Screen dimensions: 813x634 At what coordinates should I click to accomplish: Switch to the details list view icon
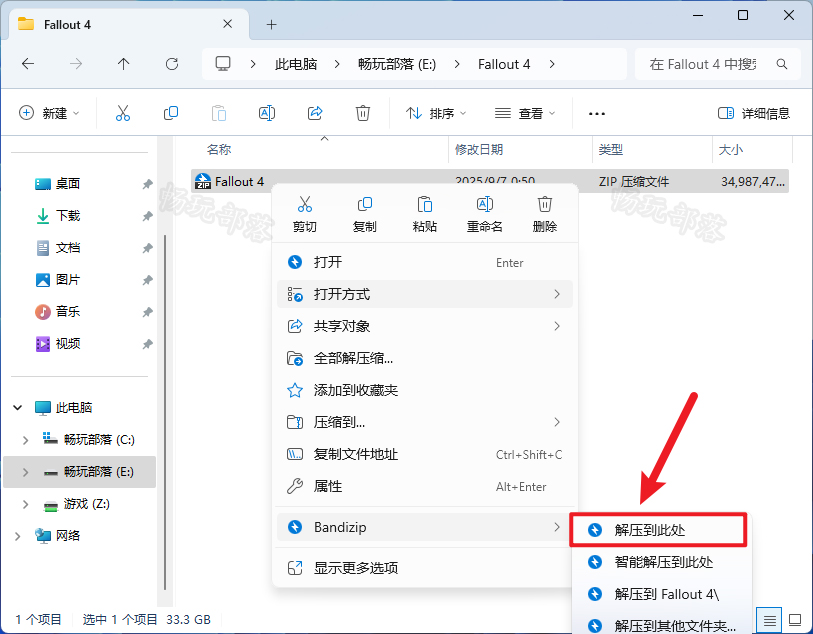769,619
